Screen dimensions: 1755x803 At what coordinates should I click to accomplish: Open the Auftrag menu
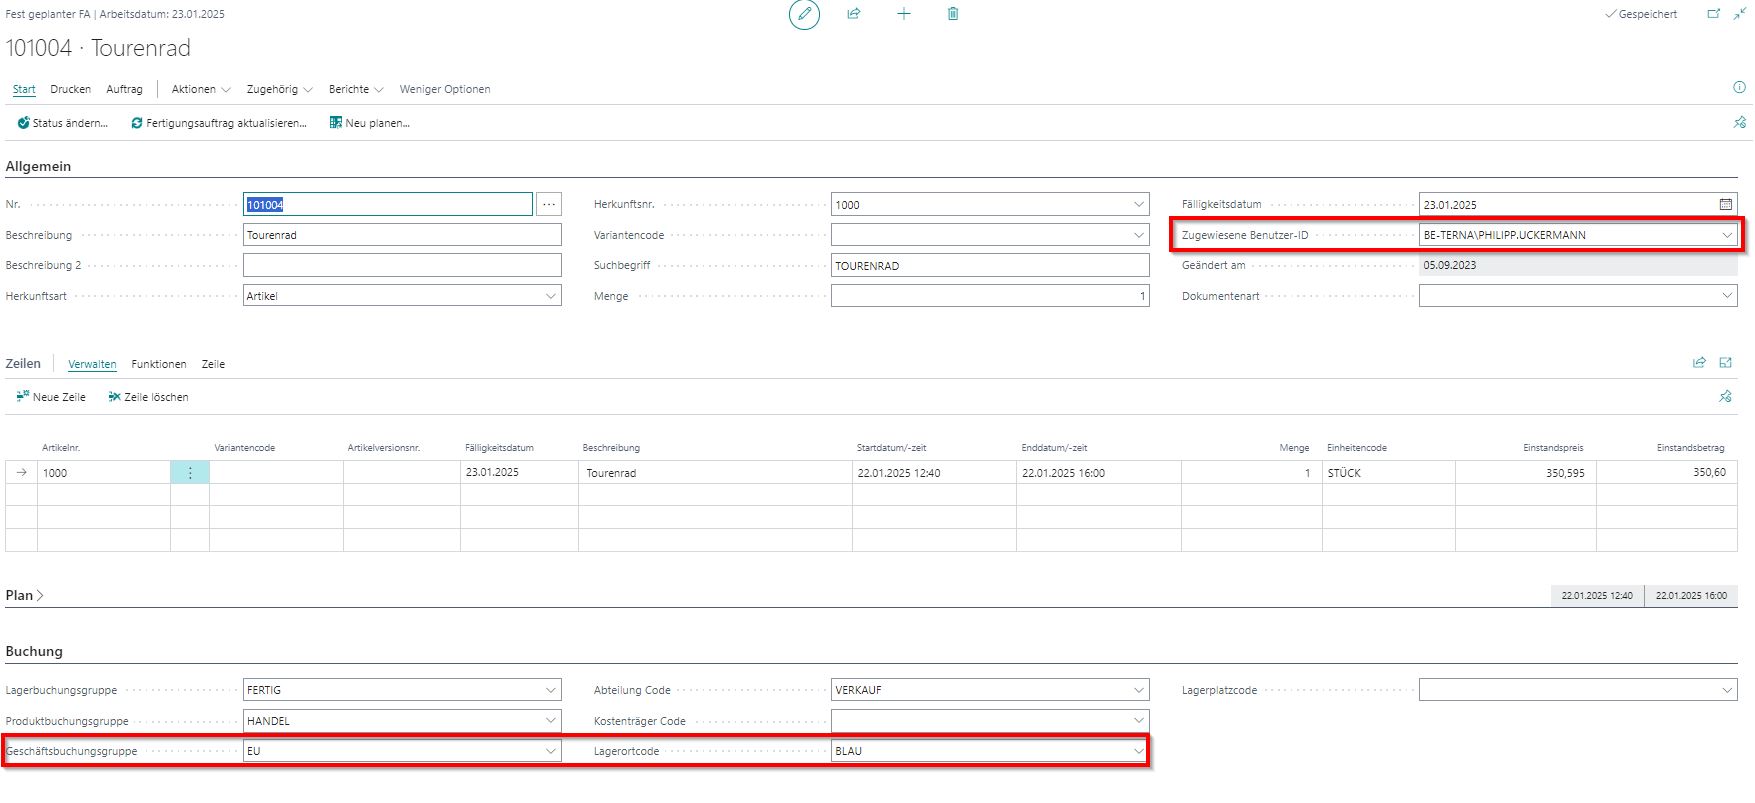(x=124, y=89)
